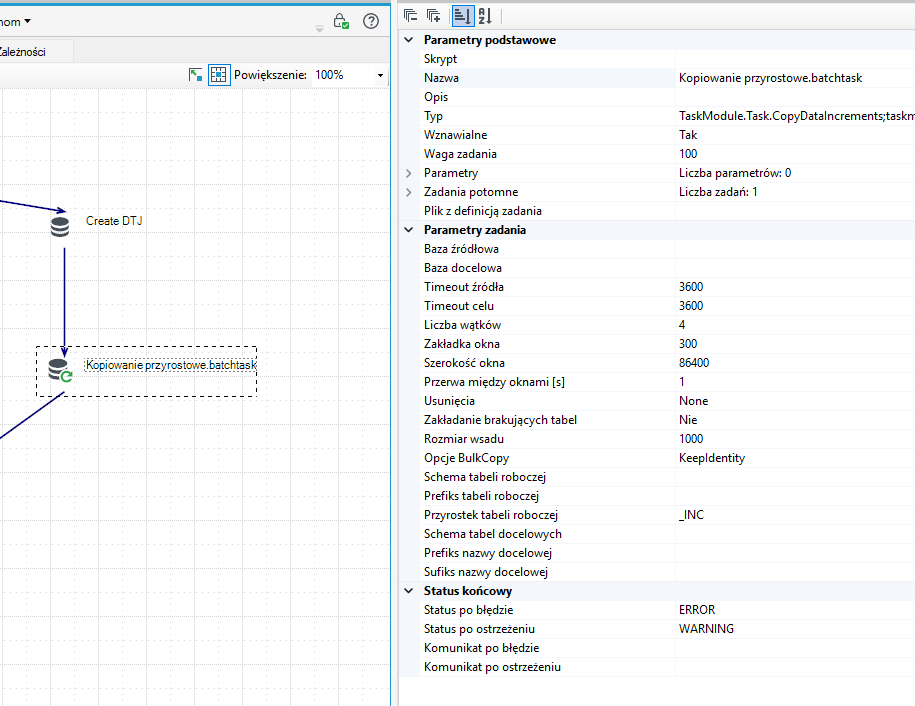
Task: Expand the Parametry row
Action: (409, 173)
